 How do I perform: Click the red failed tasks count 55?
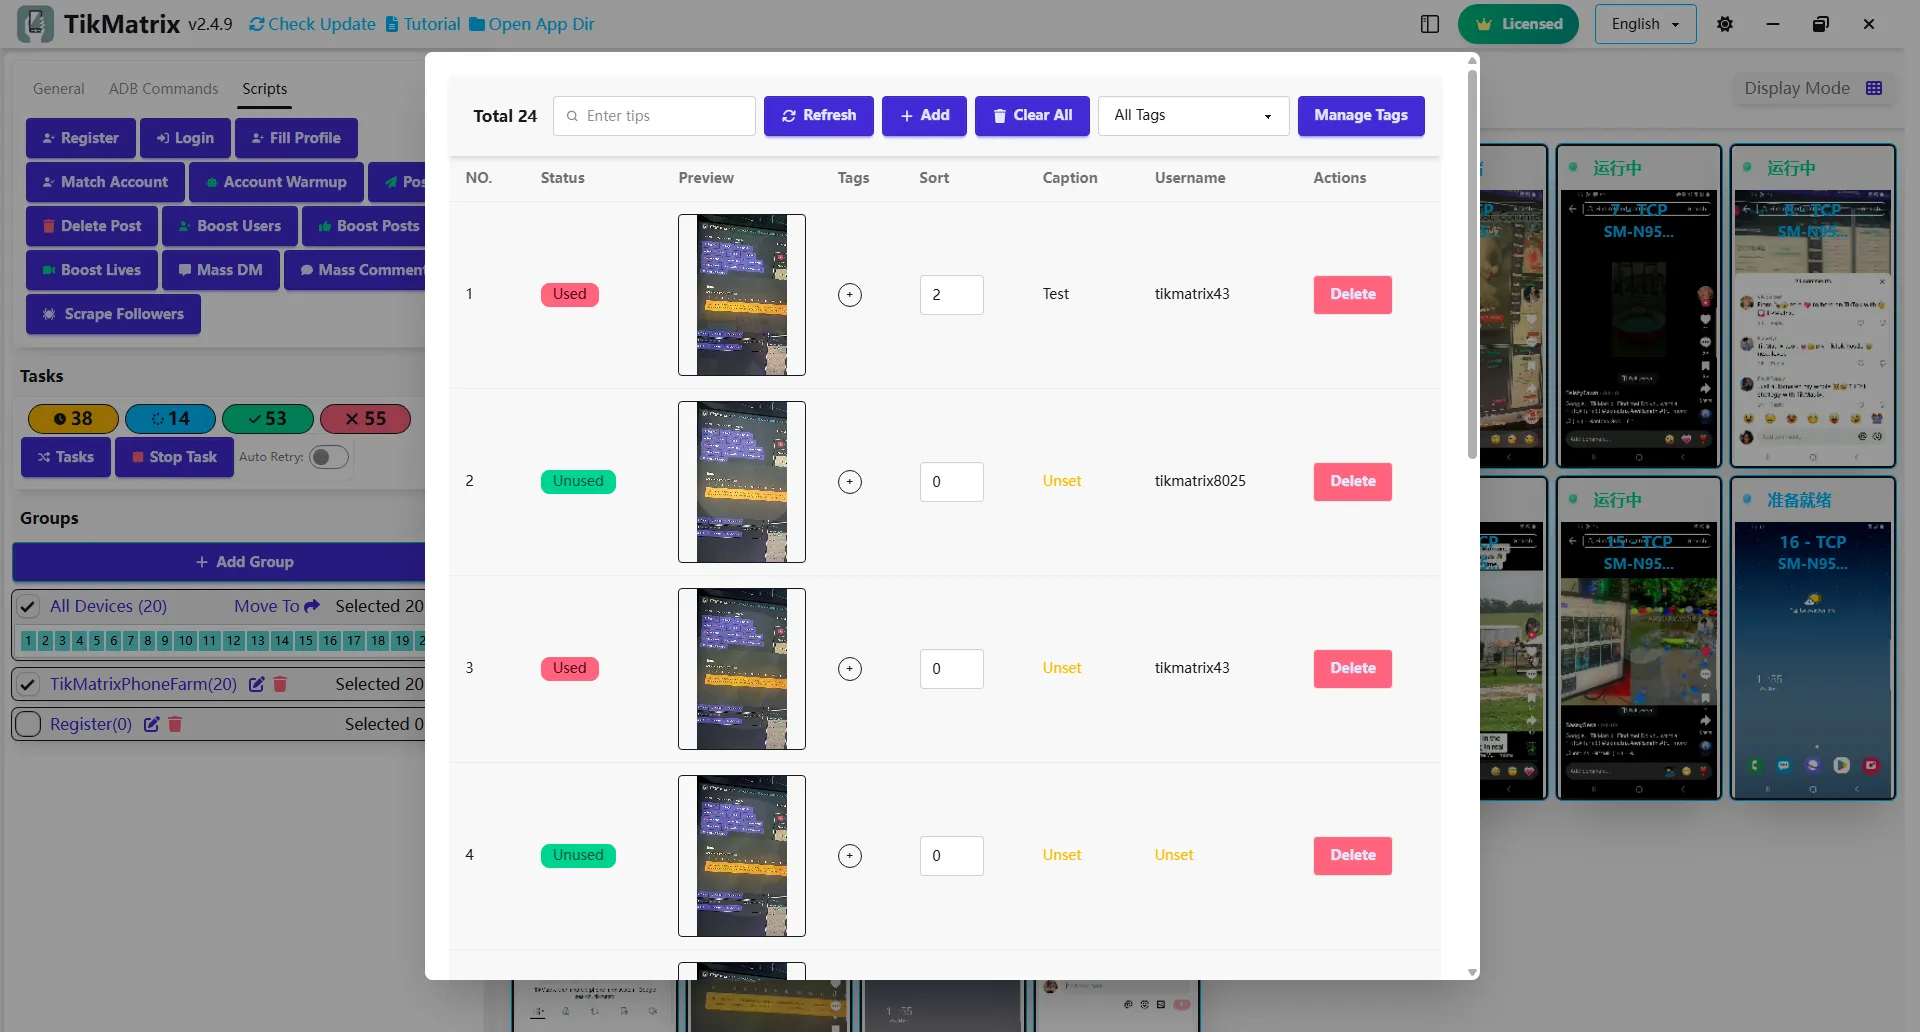pos(365,419)
